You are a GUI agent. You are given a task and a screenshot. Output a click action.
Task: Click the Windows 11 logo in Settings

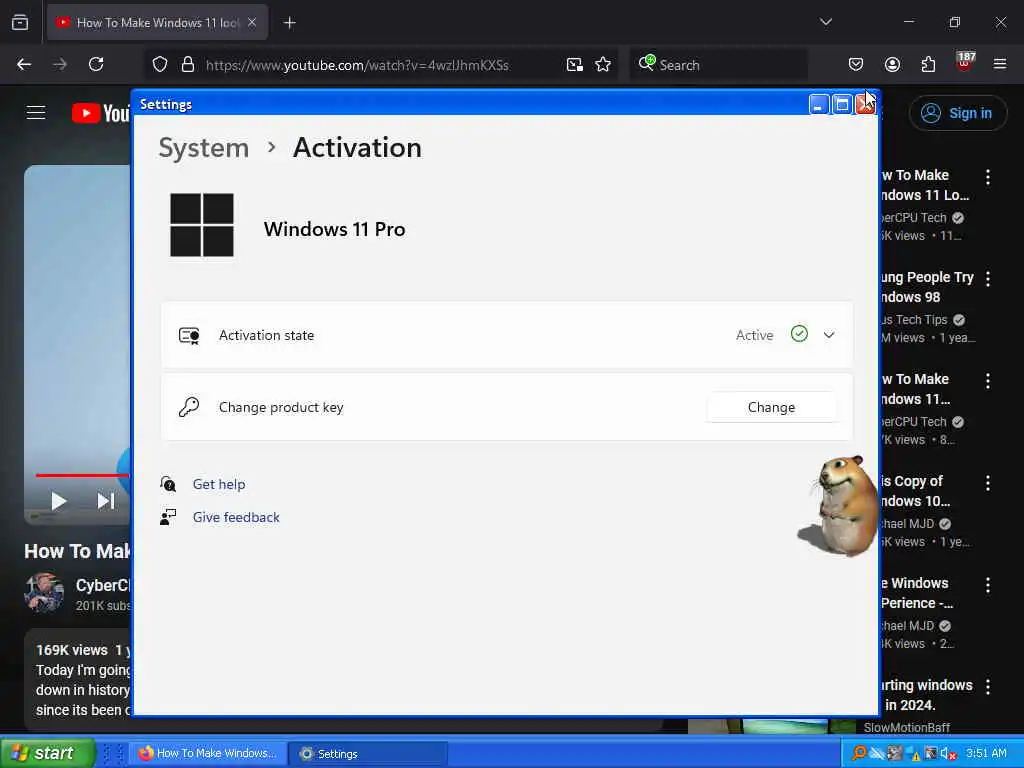pos(202,225)
